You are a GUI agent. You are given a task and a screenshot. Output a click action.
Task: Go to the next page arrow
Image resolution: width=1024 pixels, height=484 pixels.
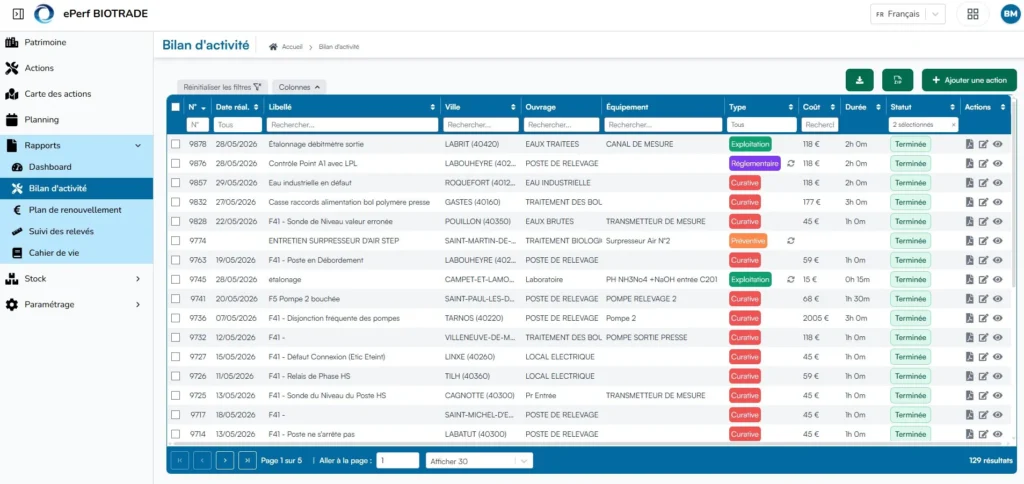[225, 460]
